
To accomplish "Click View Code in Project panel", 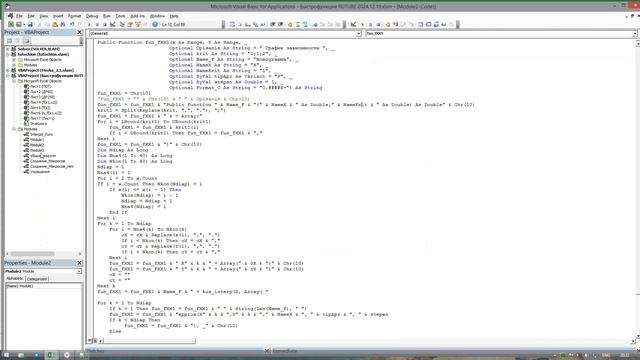I will 9,41.
